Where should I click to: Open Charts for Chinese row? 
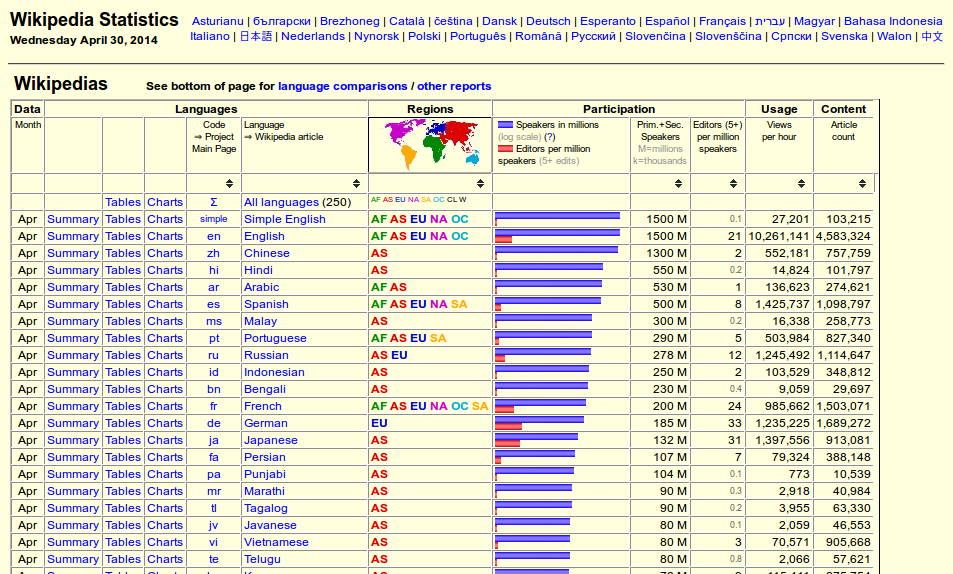165,253
